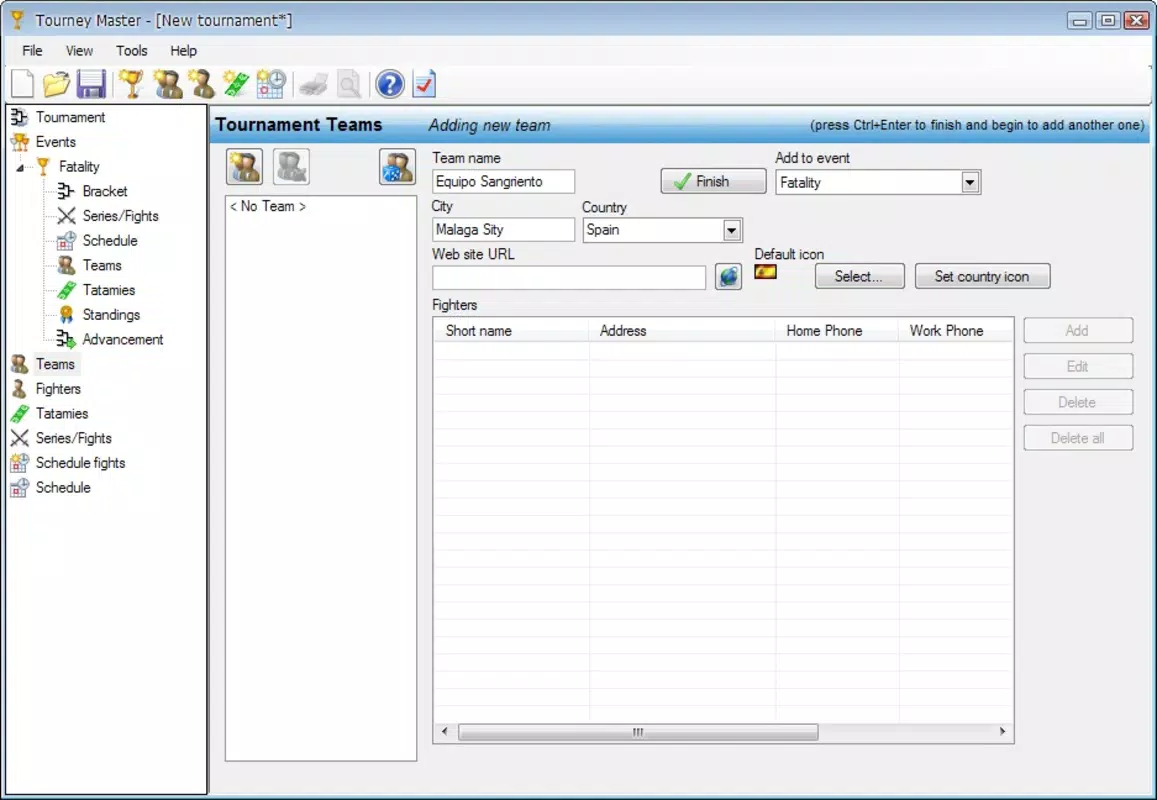Click the Edit fighter button
This screenshot has width=1157, height=800.
[x=1078, y=367]
